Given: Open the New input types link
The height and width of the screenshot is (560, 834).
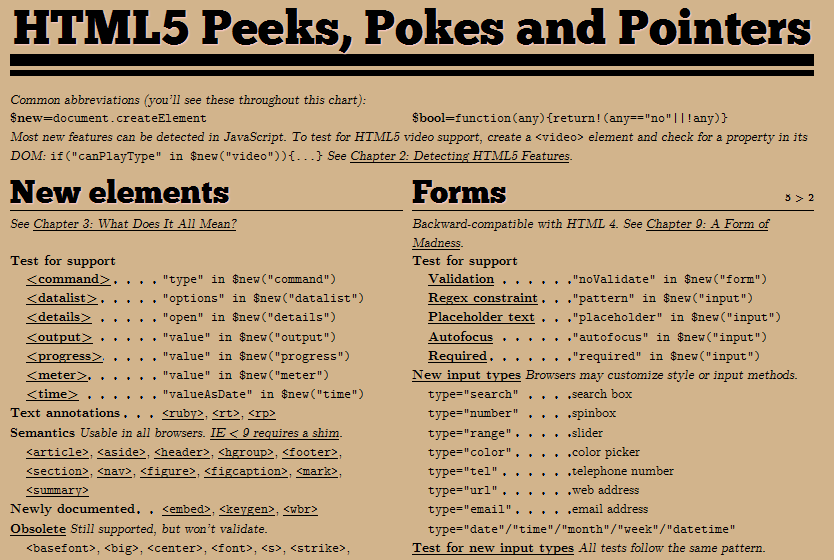Looking at the screenshot, I should coord(466,375).
